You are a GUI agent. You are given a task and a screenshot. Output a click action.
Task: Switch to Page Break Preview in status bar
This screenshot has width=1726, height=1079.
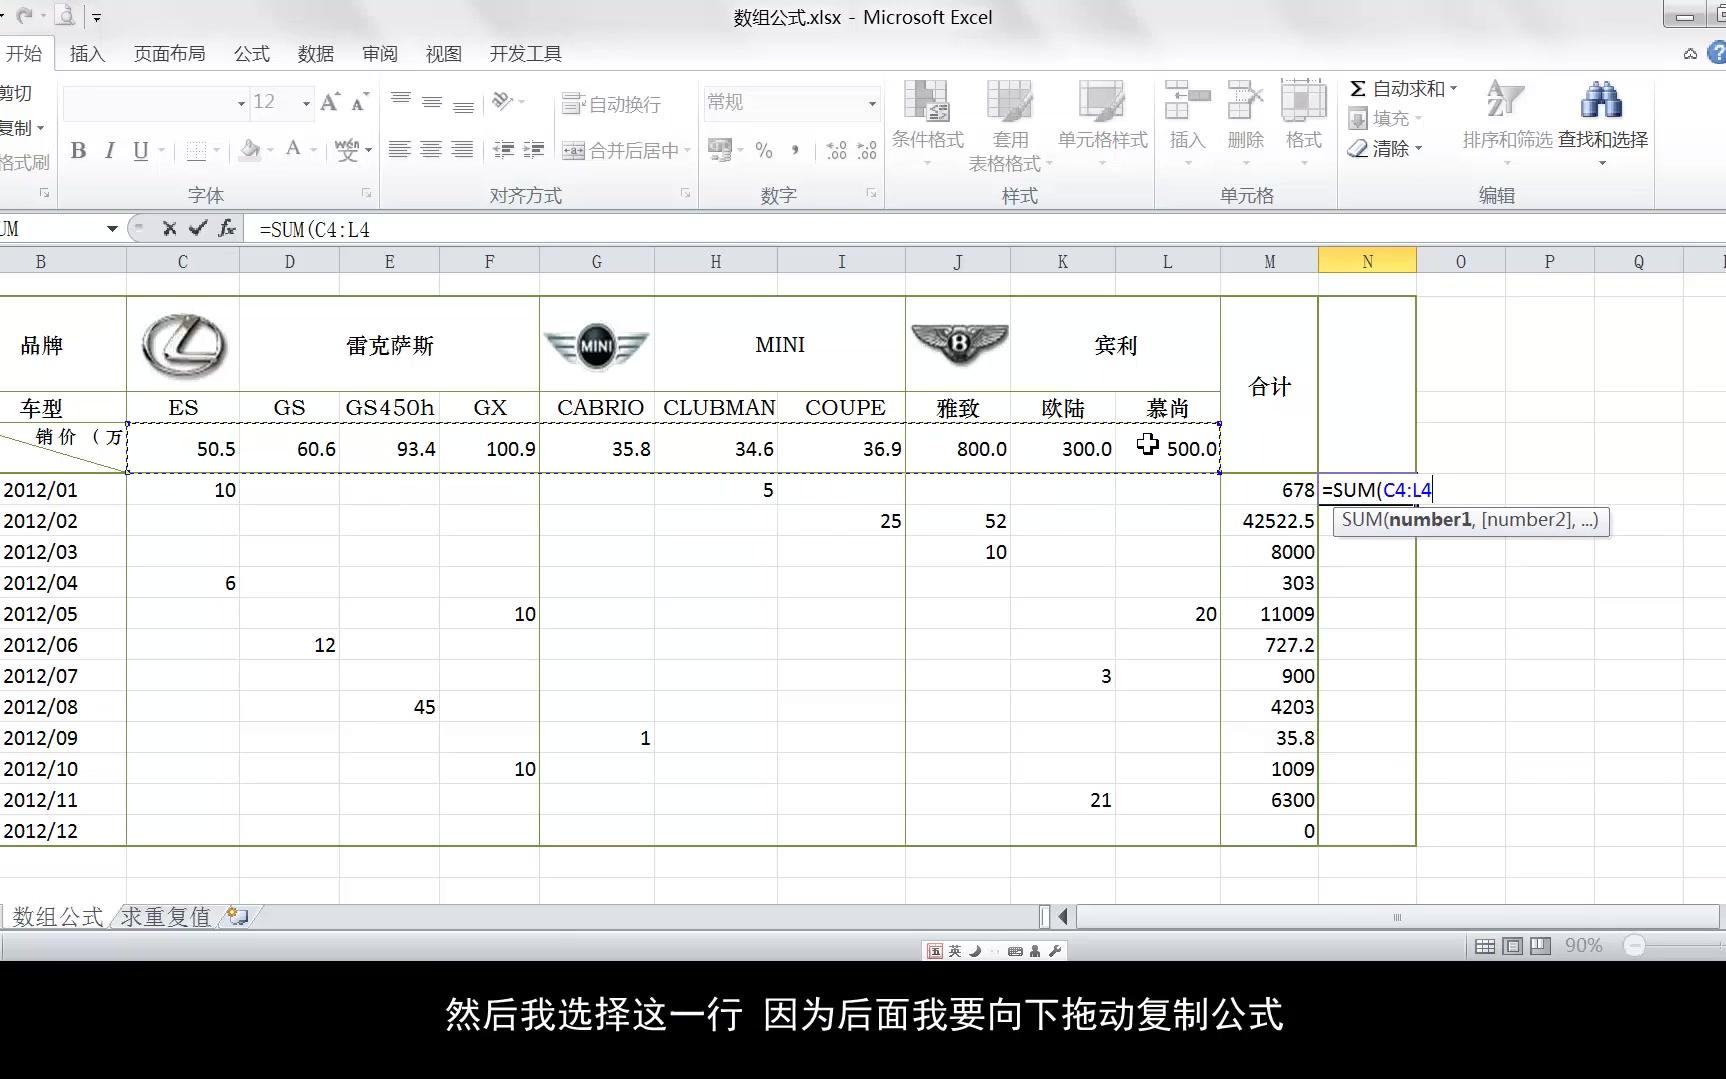(x=1540, y=946)
